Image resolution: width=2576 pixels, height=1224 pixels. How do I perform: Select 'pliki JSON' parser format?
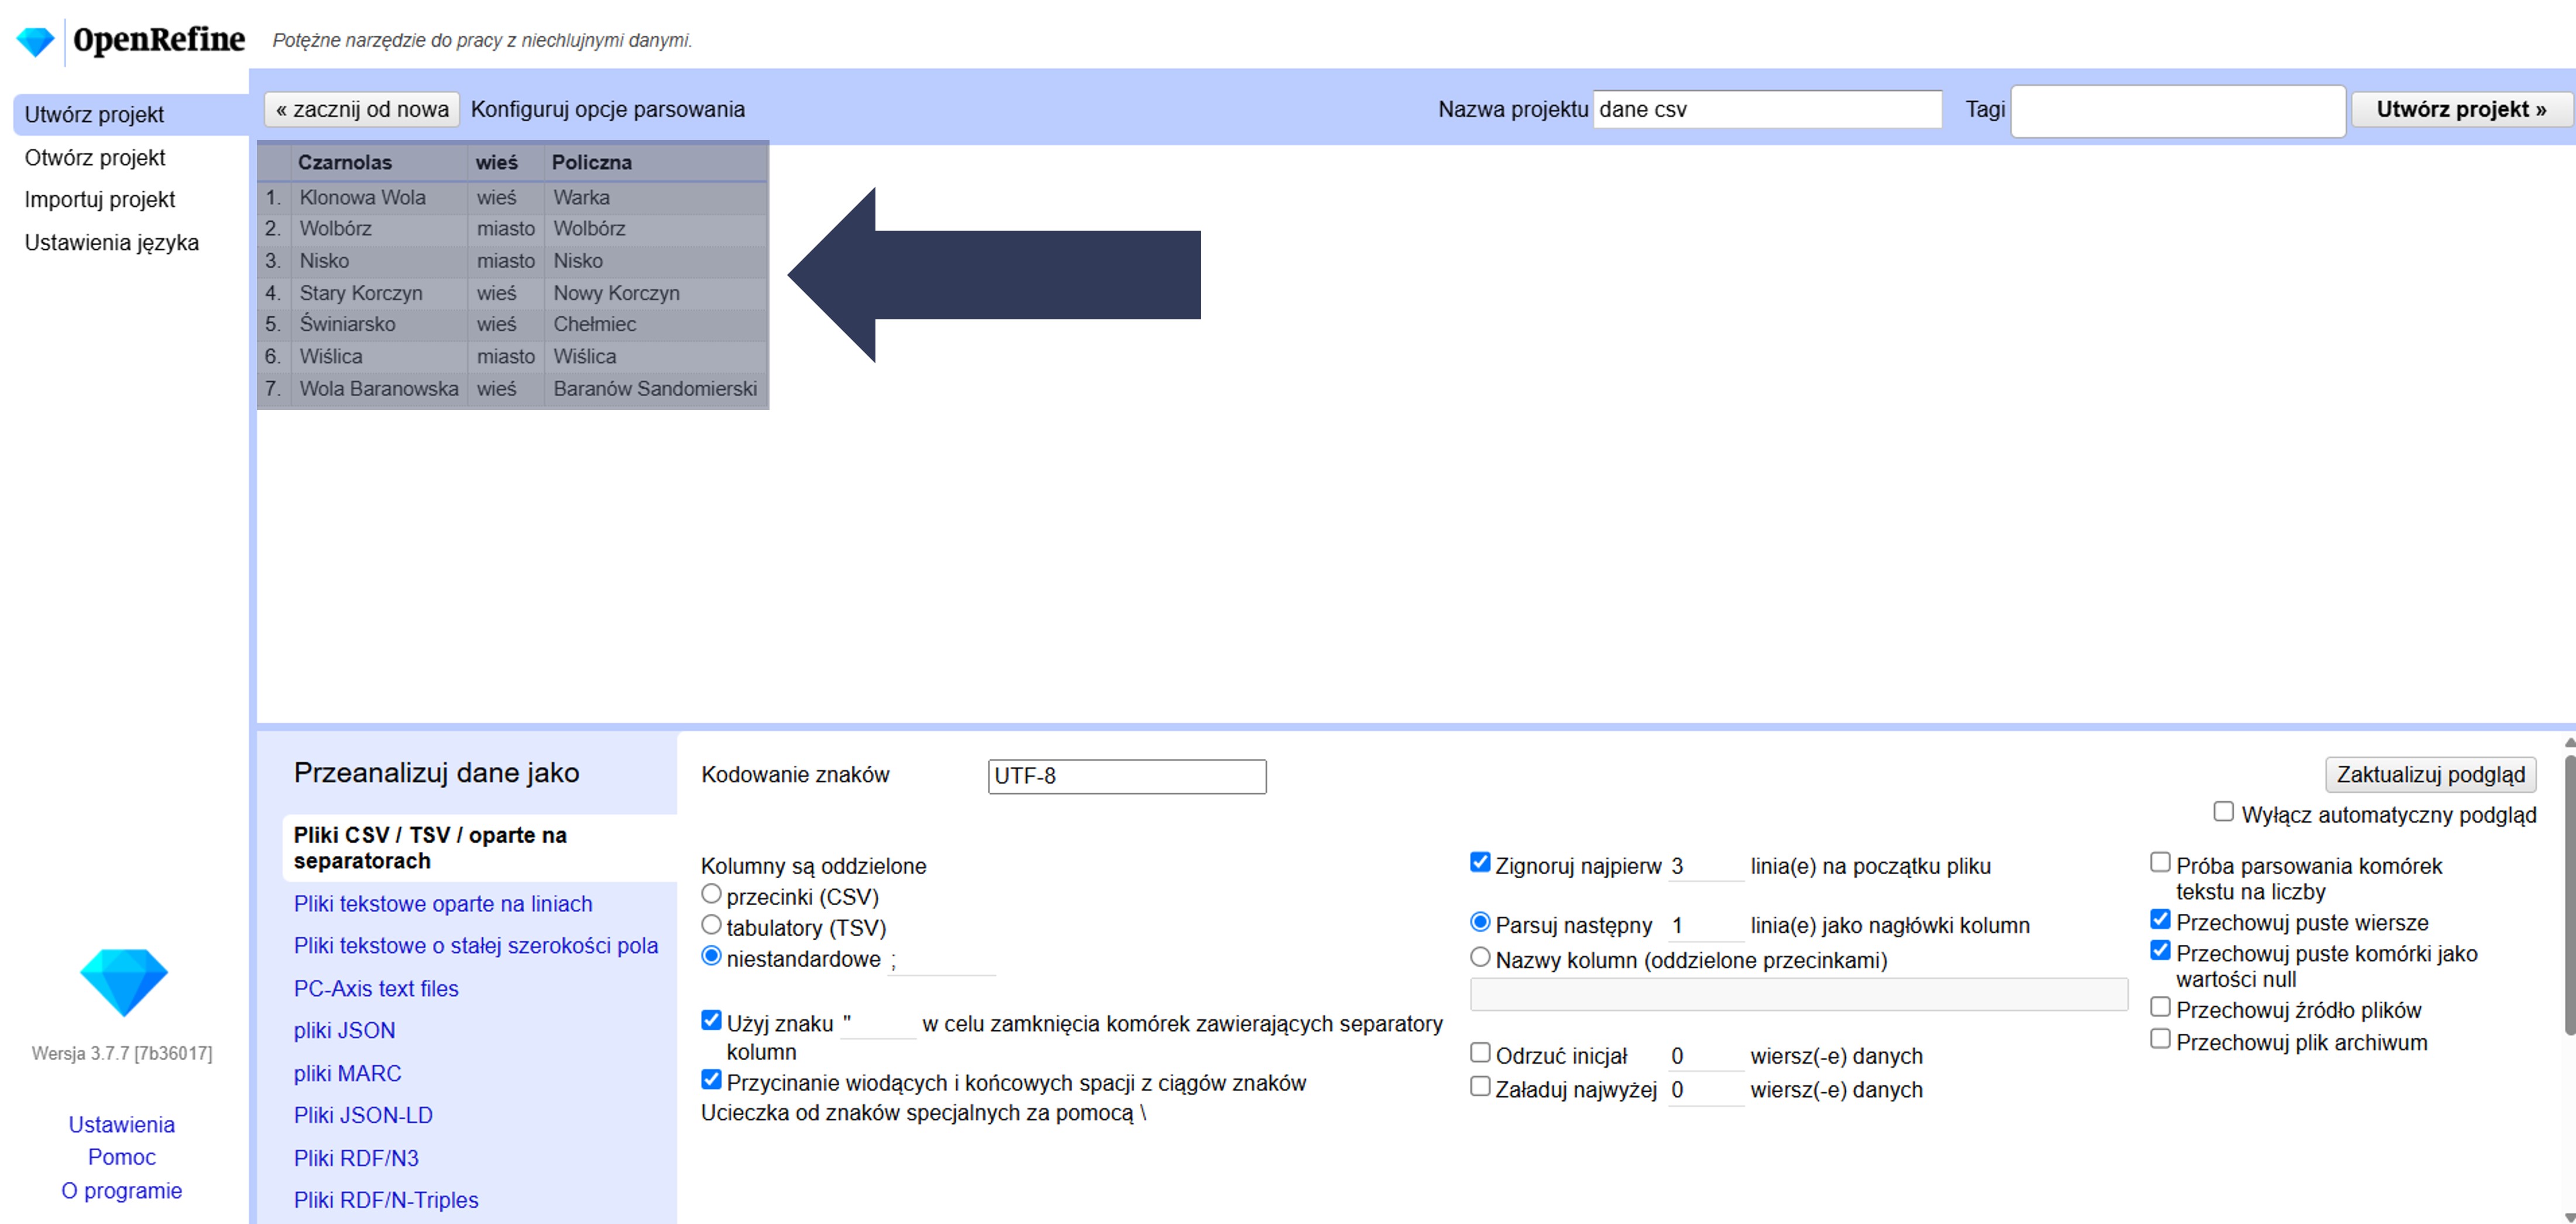tap(344, 1030)
